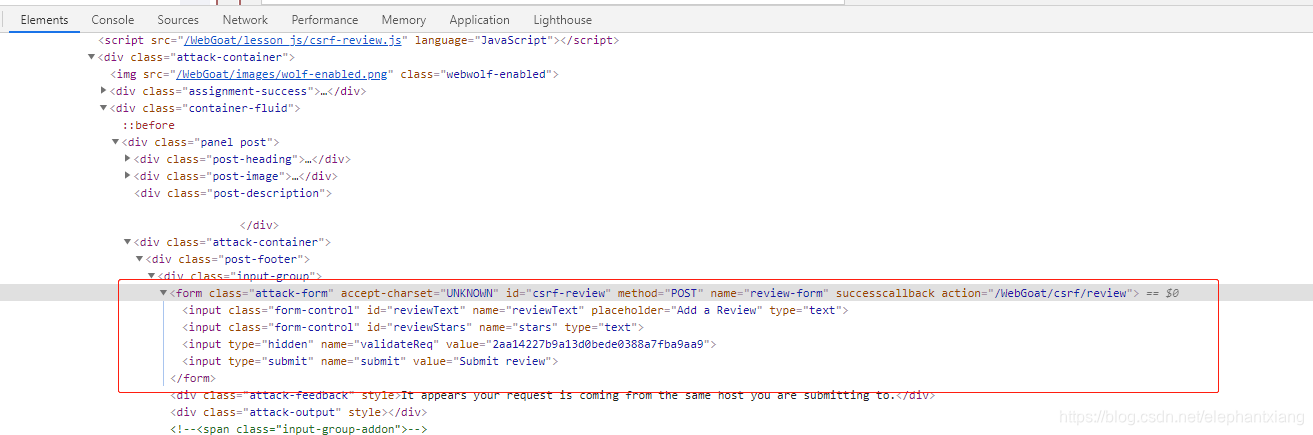Screen dimensions: 1313x435
Task: Click the form name value review-form
Action: [787, 293]
